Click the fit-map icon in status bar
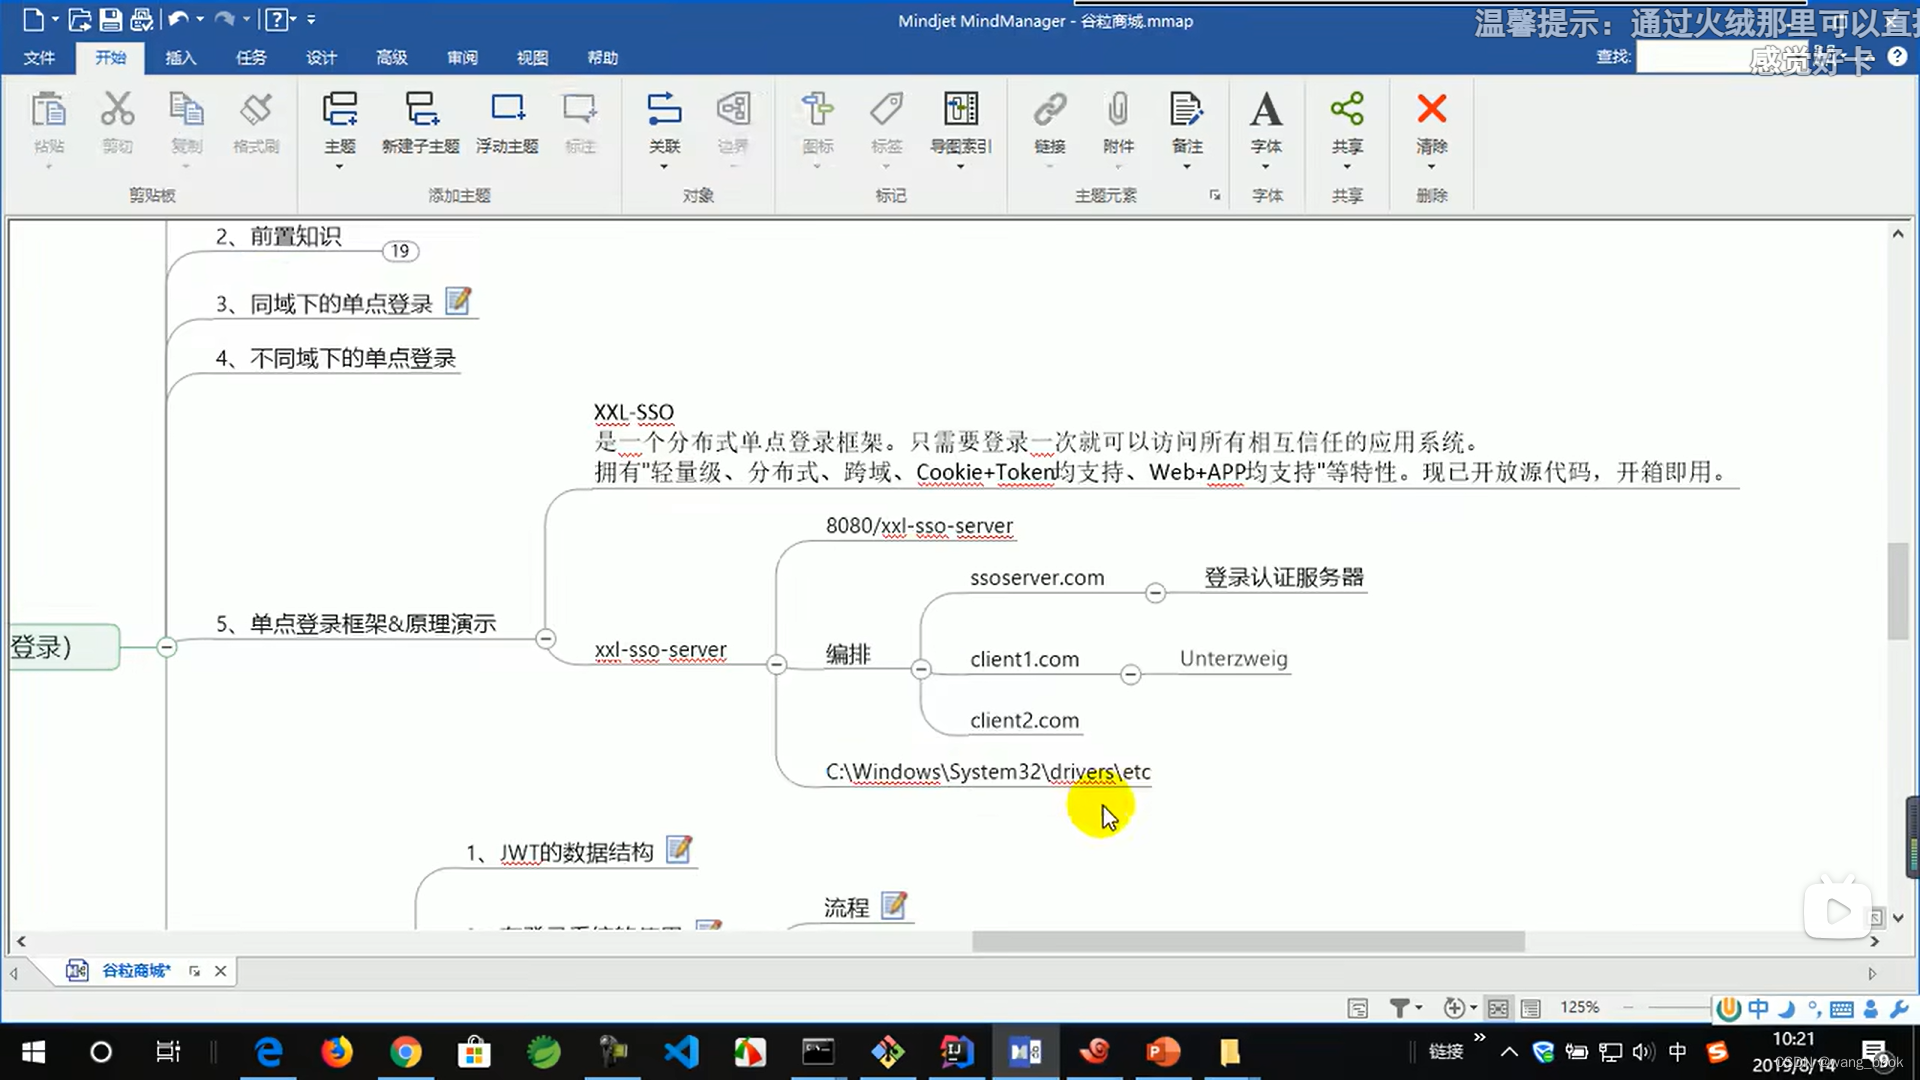The height and width of the screenshot is (1080, 1920). 1497,1008
